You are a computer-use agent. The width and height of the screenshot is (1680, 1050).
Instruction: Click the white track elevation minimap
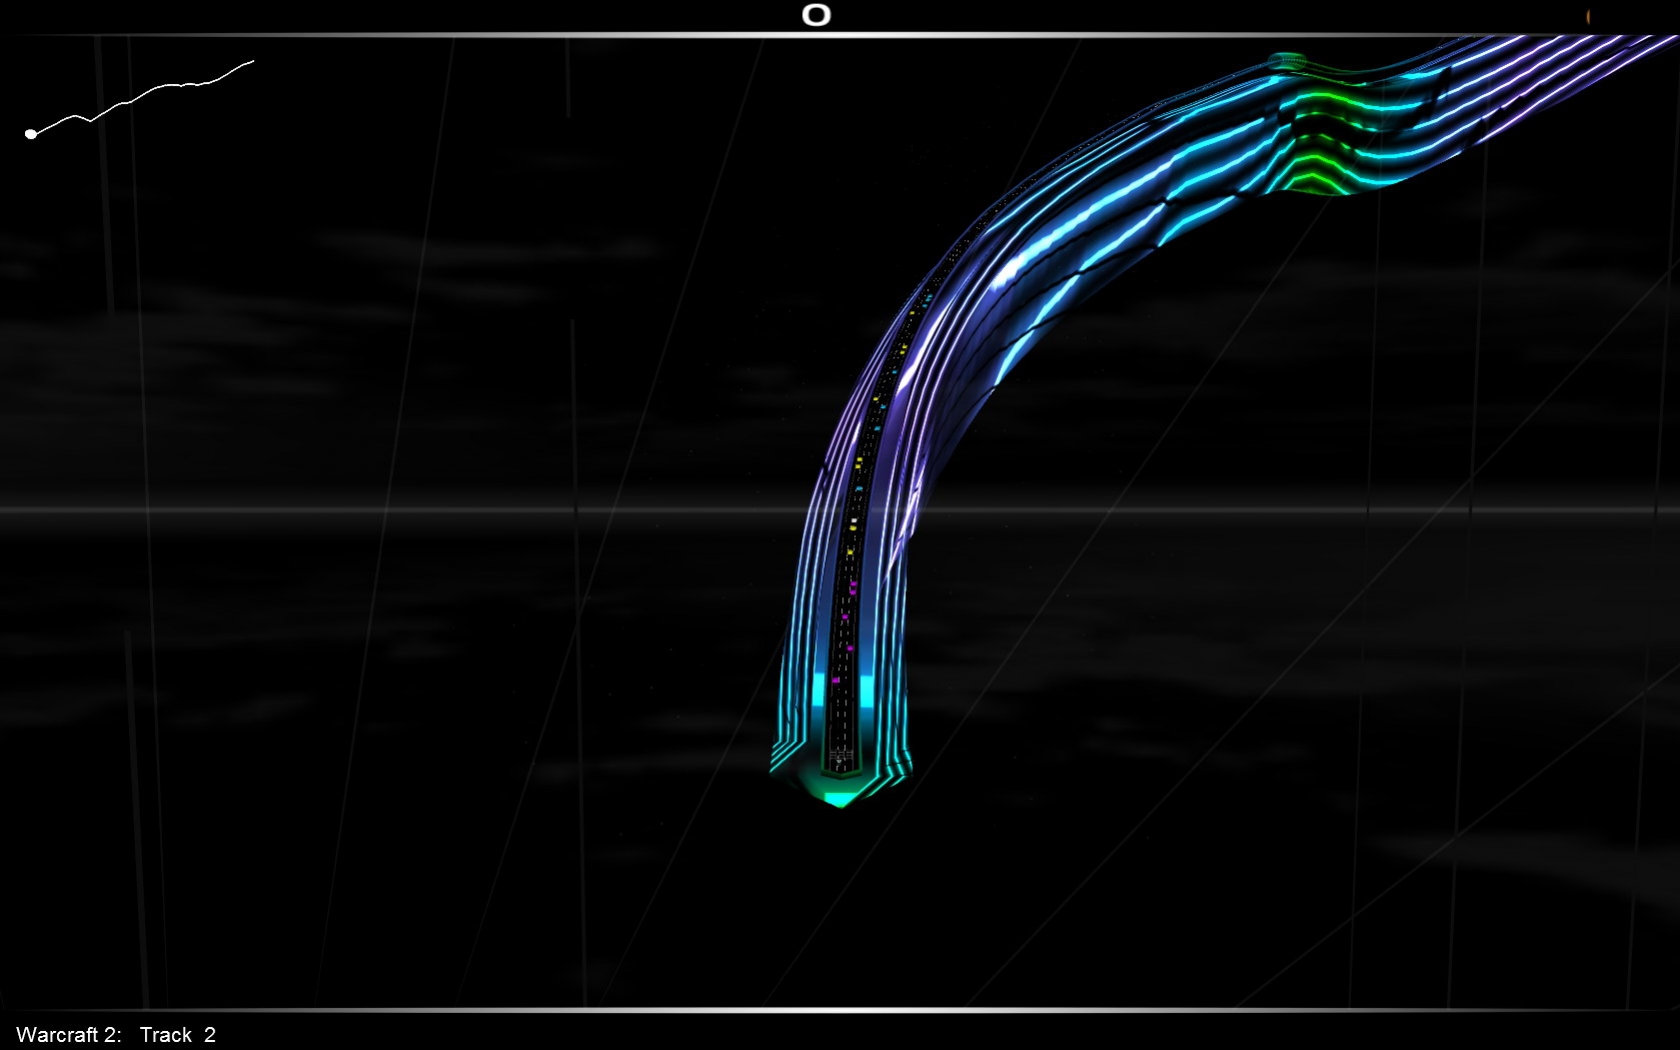[140, 98]
